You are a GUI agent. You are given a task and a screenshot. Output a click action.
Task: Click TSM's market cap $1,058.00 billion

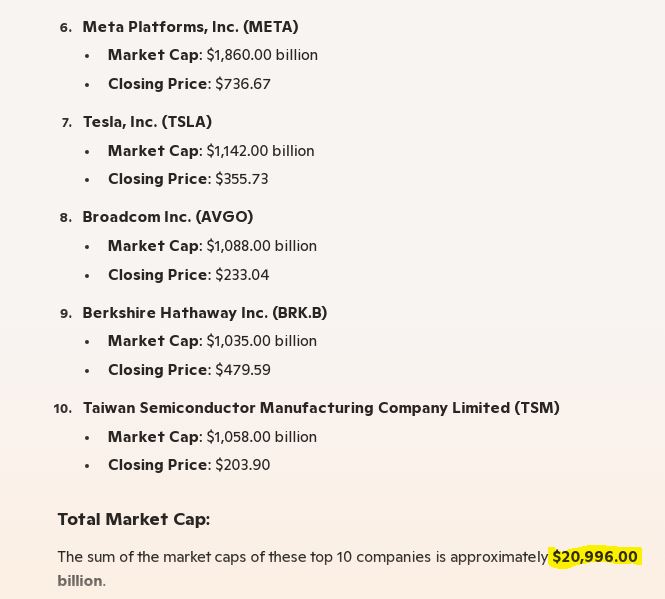(261, 437)
